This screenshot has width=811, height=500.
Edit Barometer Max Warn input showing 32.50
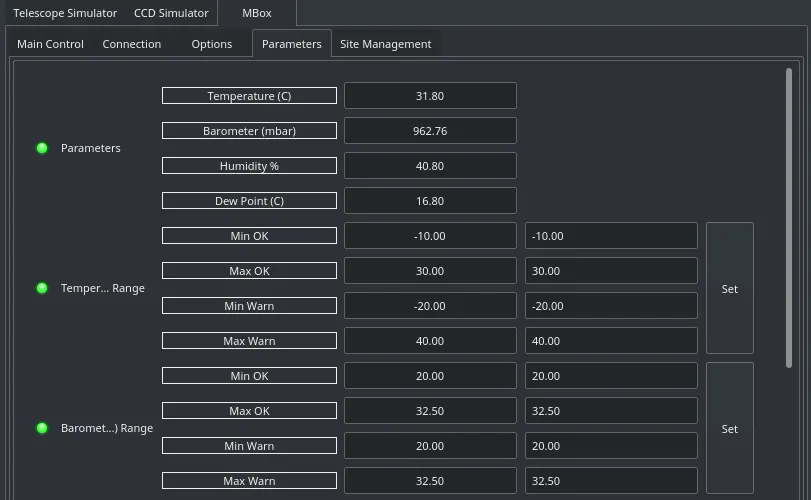click(611, 481)
